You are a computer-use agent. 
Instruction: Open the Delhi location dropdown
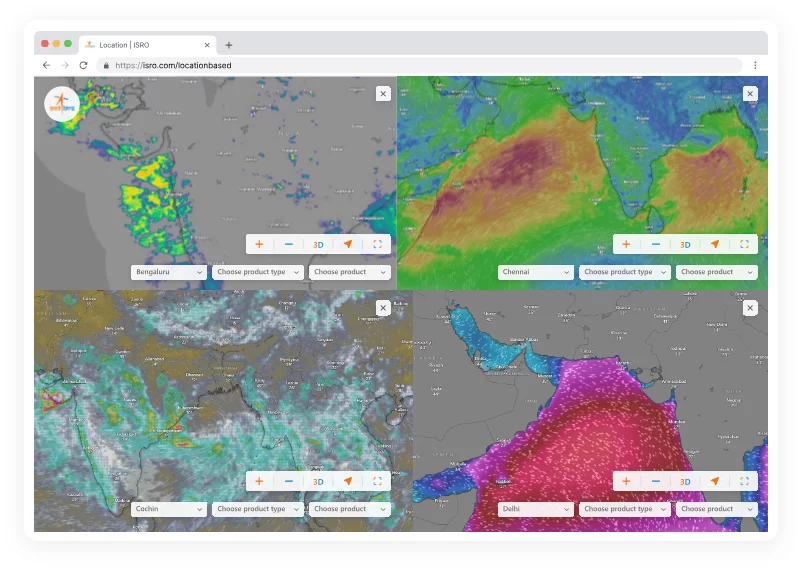click(535, 509)
